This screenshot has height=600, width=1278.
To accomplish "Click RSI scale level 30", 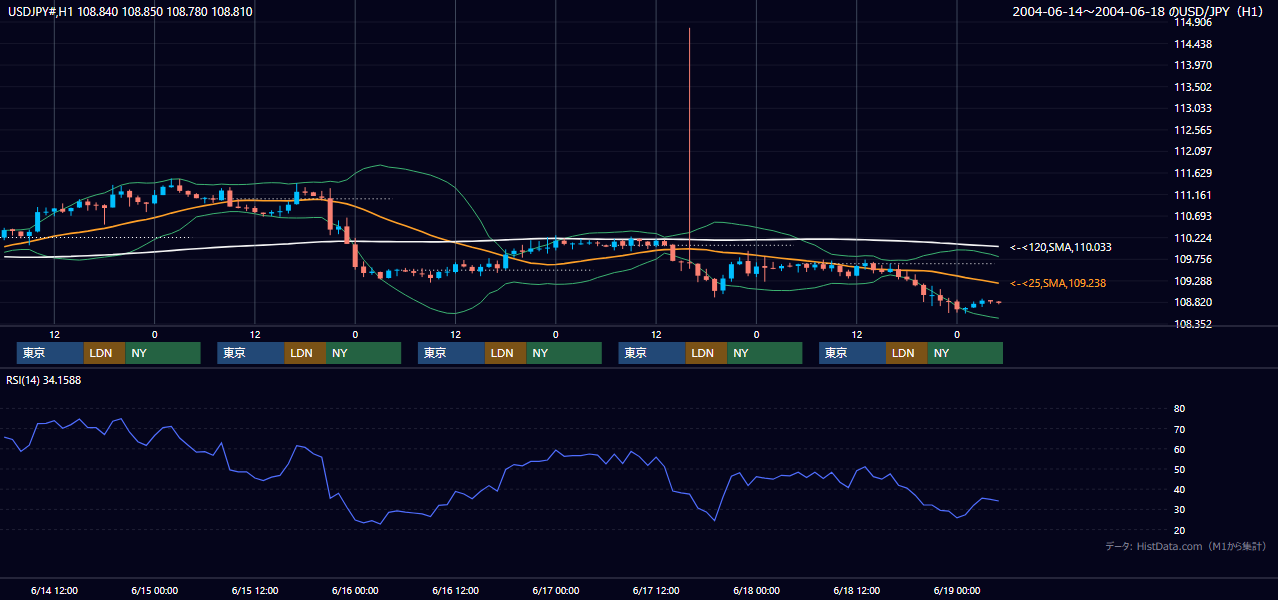I will [1180, 509].
